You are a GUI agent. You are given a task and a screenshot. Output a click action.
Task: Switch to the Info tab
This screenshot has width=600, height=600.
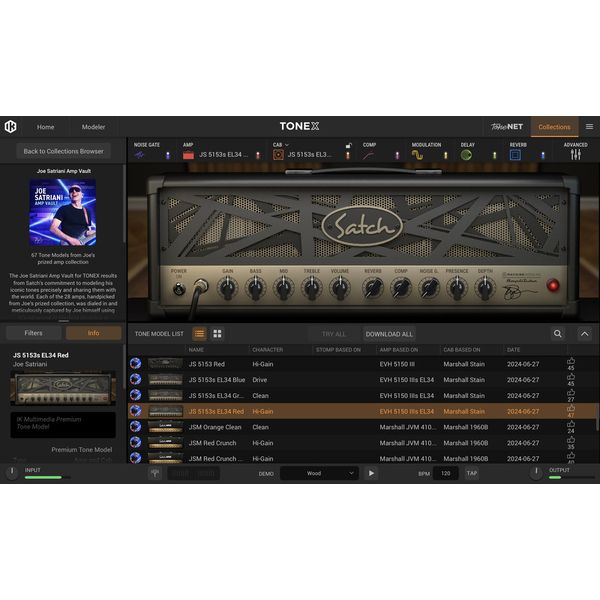click(93, 333)
